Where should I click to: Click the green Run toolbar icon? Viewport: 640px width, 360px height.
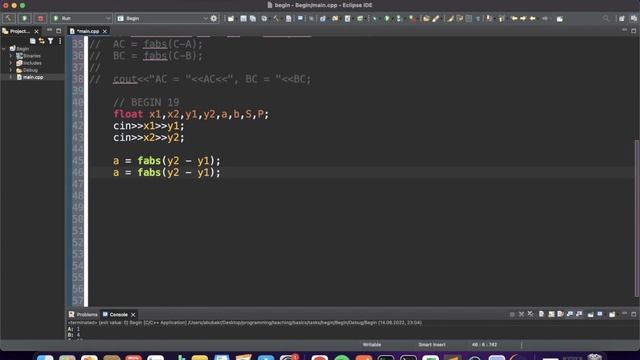[387, 18]
